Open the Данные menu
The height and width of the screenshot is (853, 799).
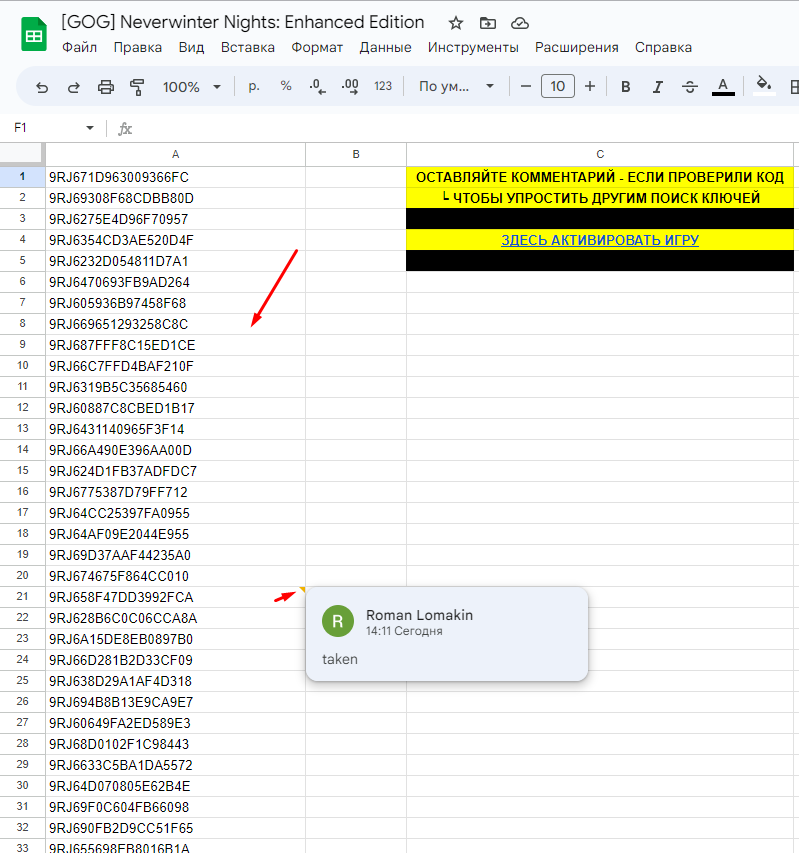point(385,47)
